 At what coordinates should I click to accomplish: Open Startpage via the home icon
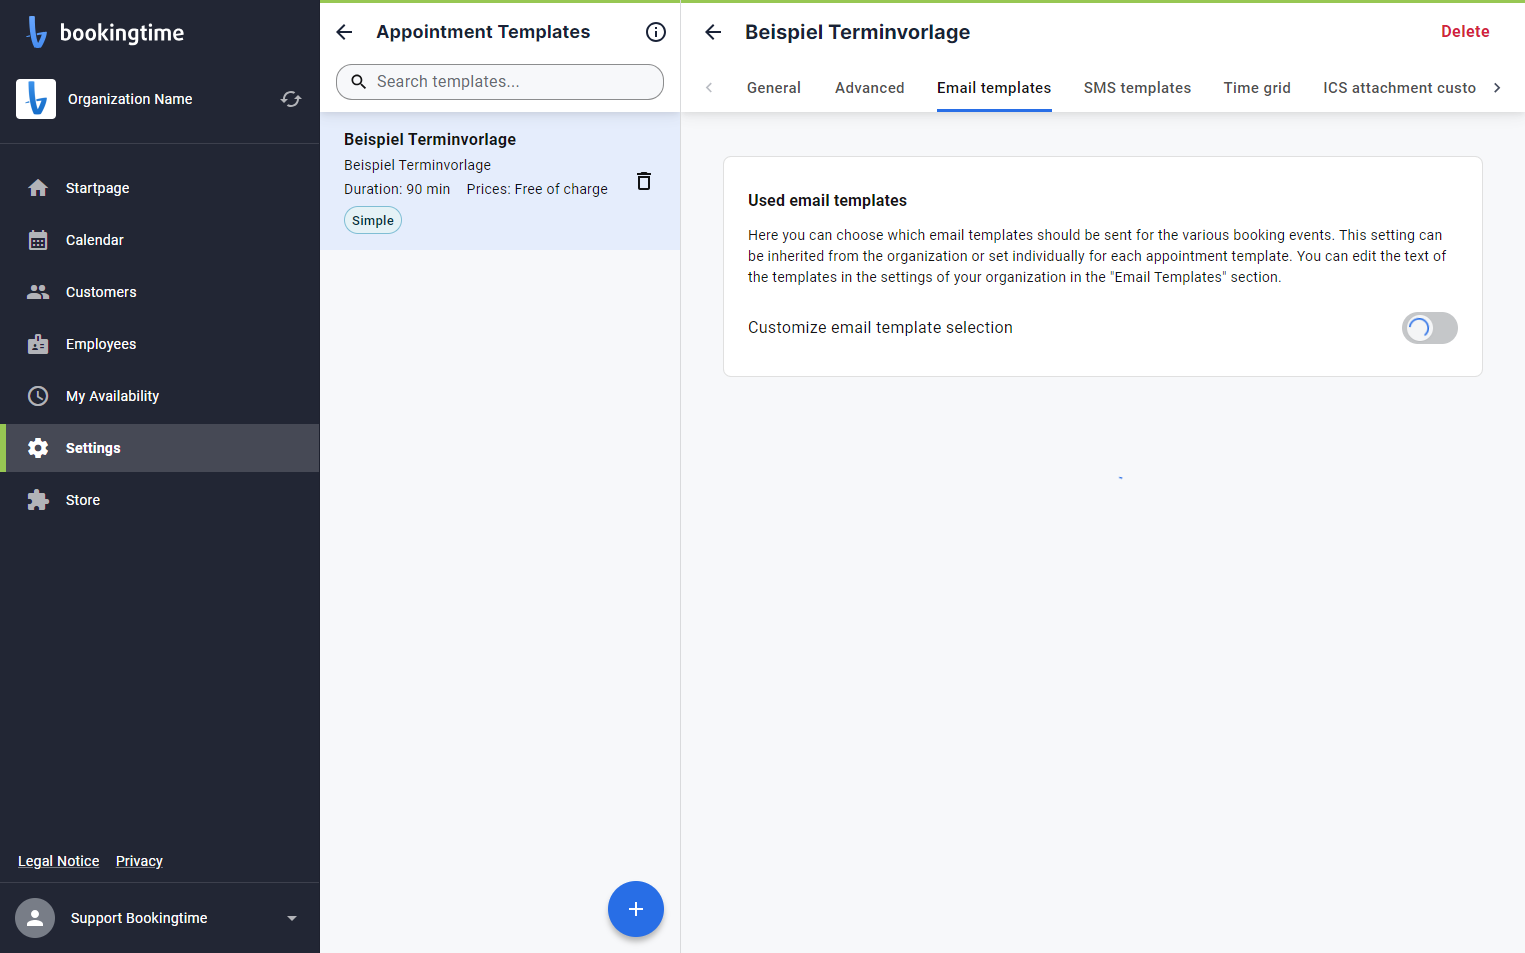click(x=38, y=188)
